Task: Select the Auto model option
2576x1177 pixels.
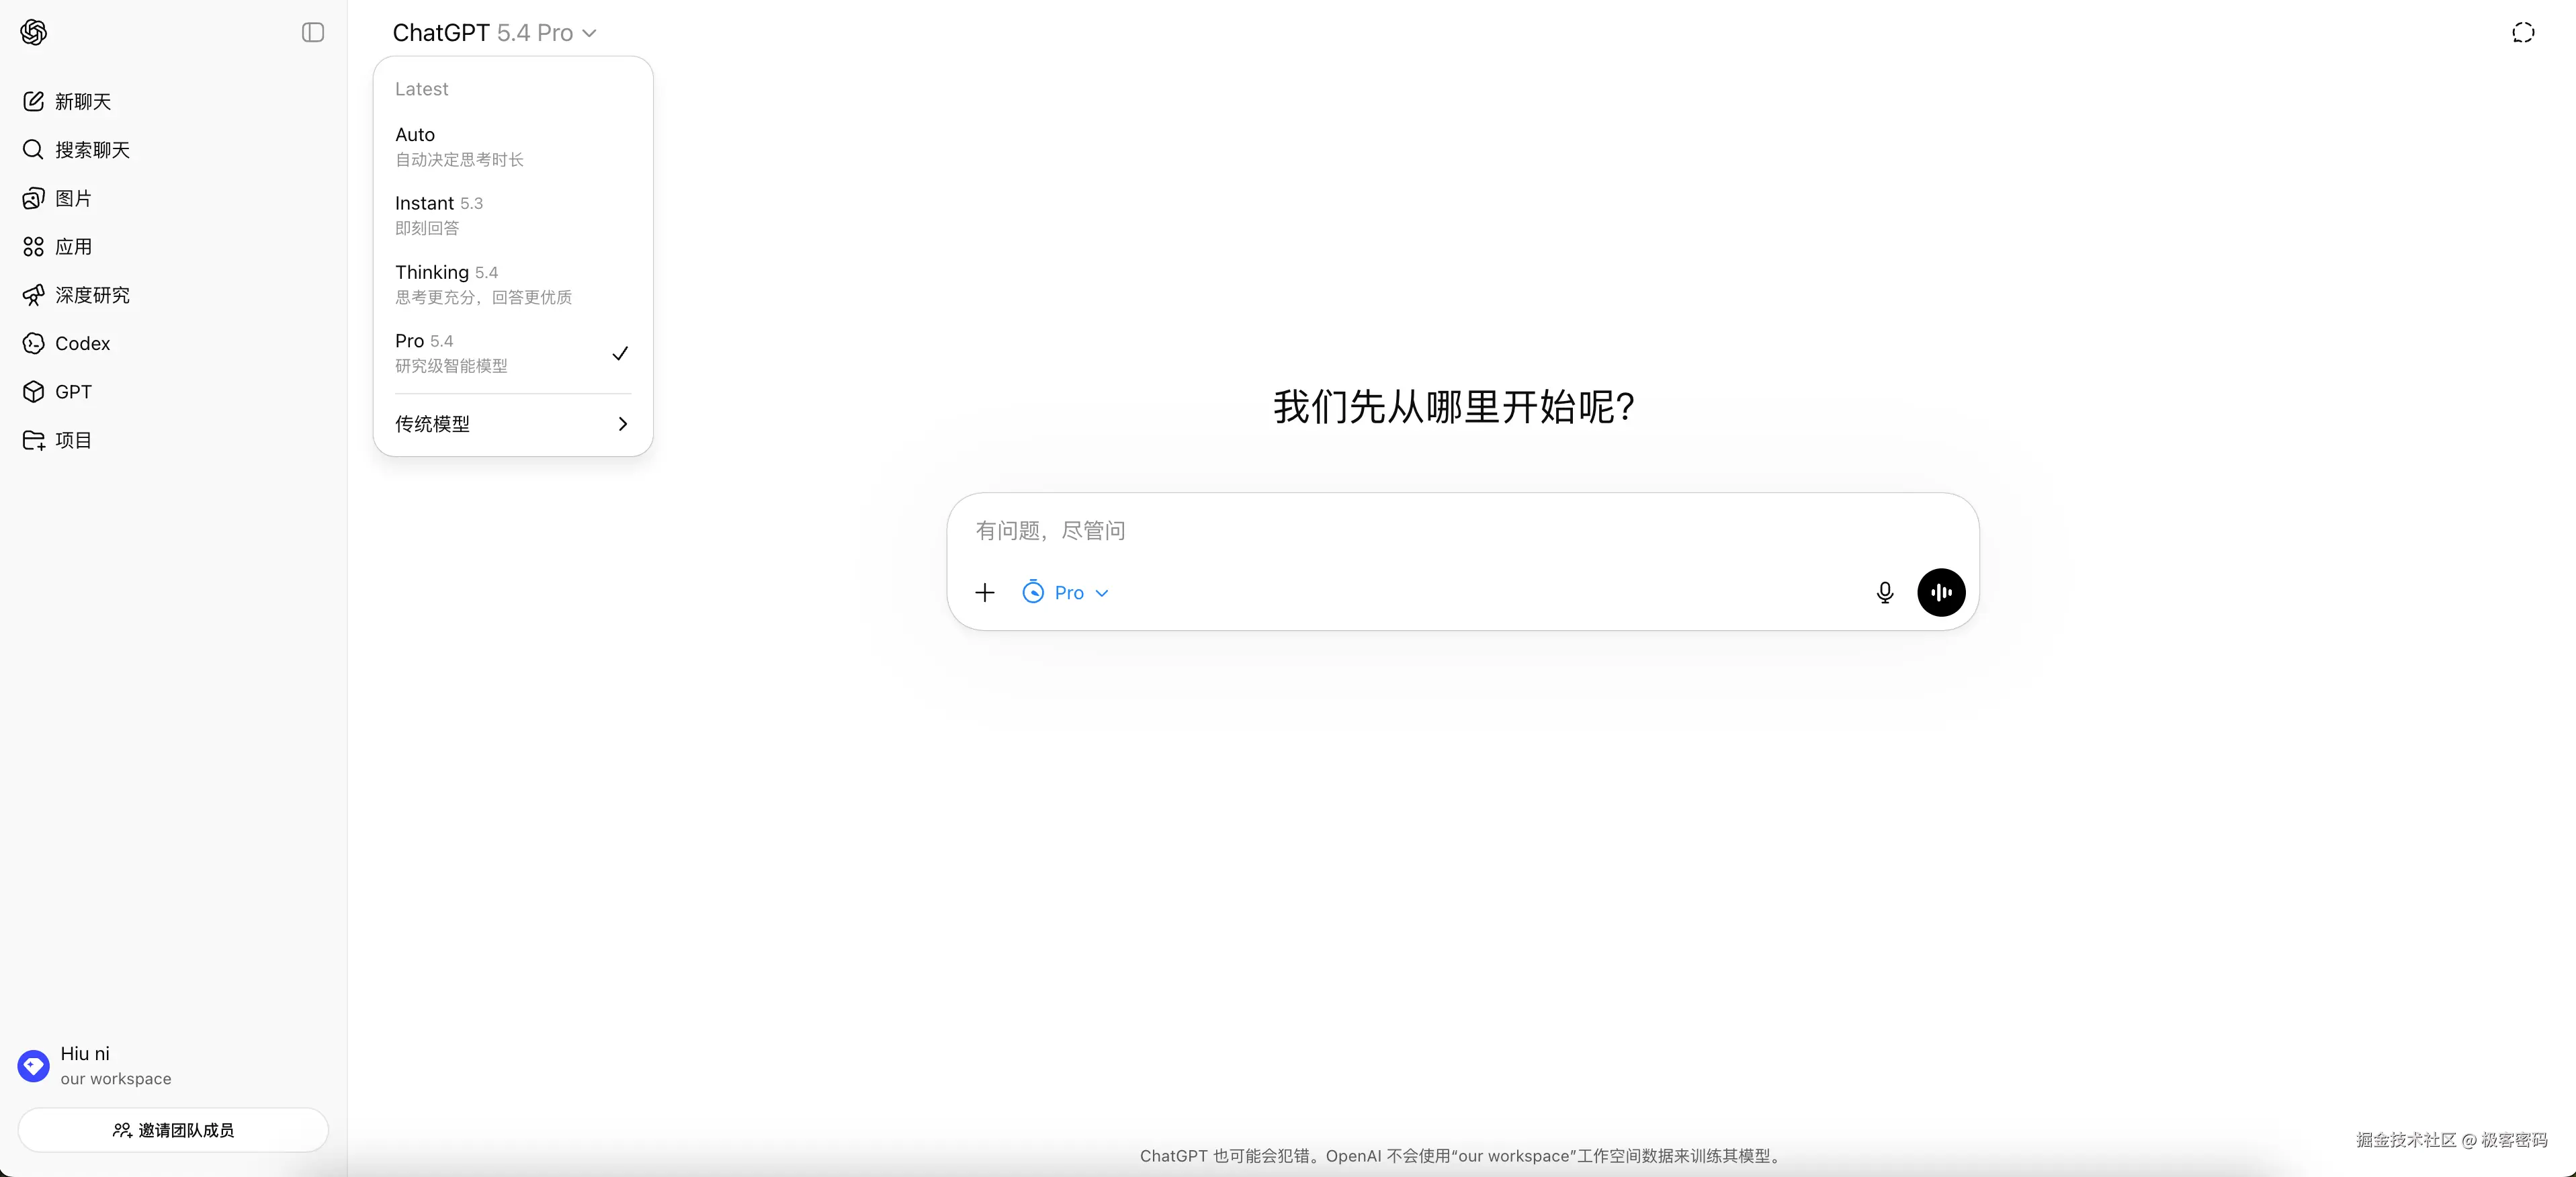Action: (x=512, y=146)
